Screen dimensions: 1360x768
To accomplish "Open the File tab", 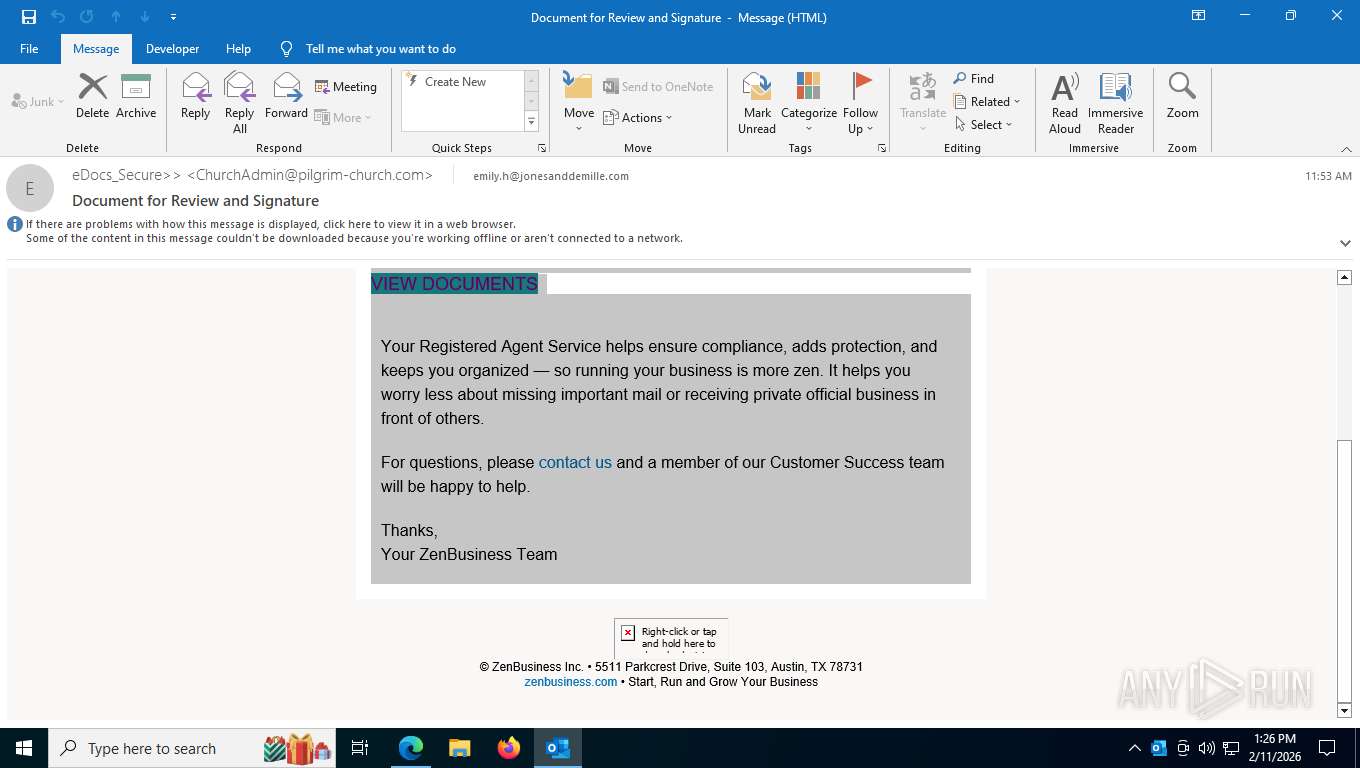I will click(29, 49).
